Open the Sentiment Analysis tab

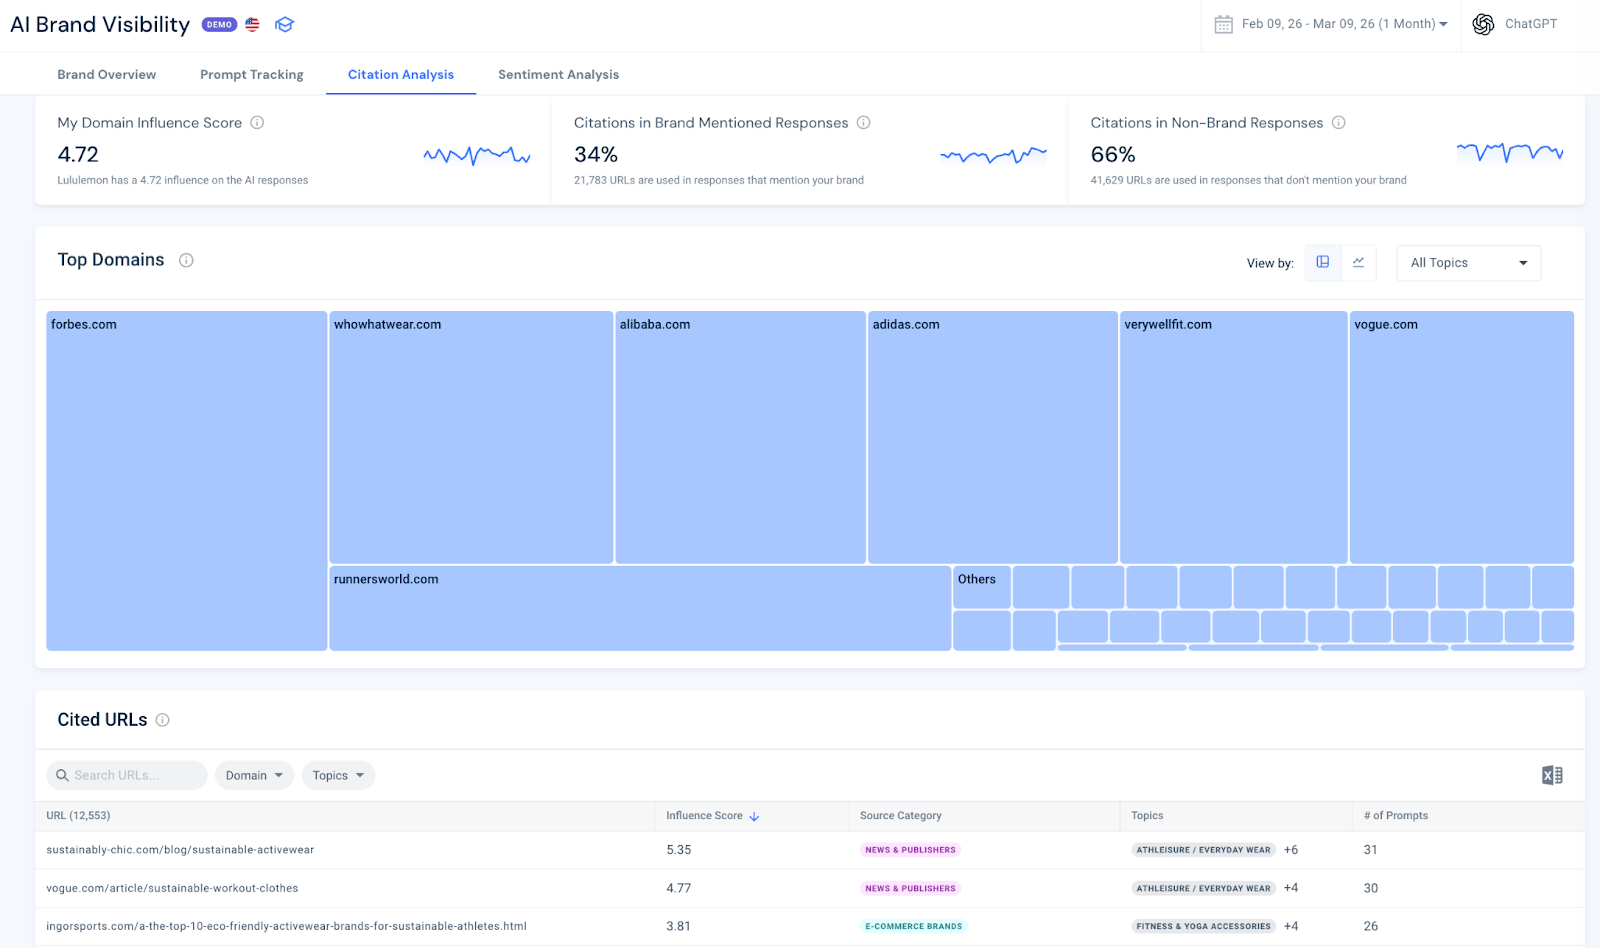pyautogui.click(x=559, y=75)
